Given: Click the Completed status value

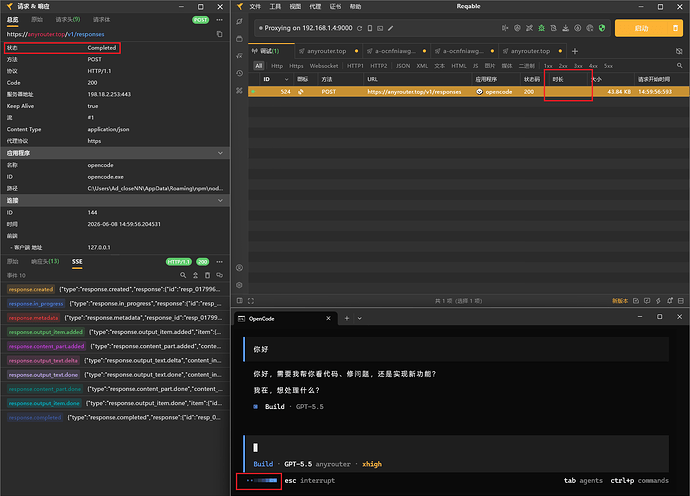Looking at the screenshot, I should [102, 48].
